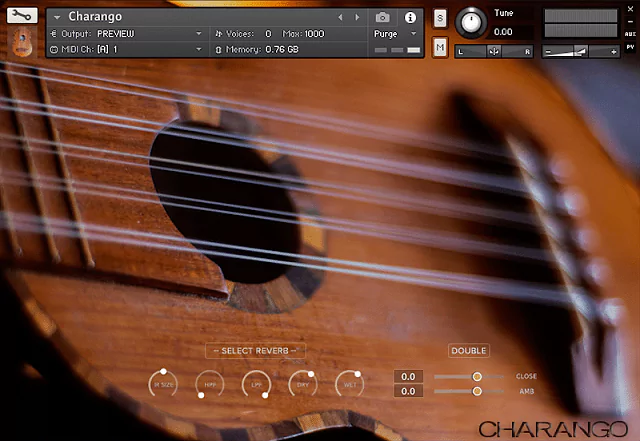The image size is (640, 441).
Task: Increase volume with the plus icon
Action: (613, 52)
